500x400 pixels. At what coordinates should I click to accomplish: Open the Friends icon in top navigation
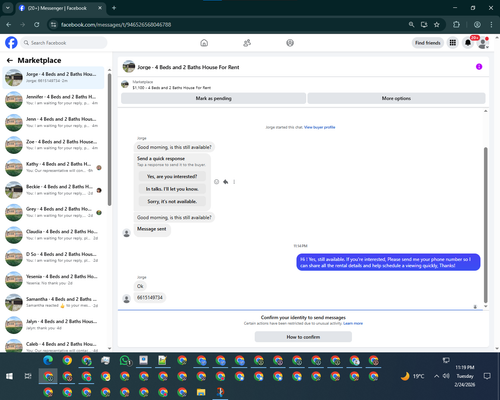pyautogui.click(x=247, y=43)
